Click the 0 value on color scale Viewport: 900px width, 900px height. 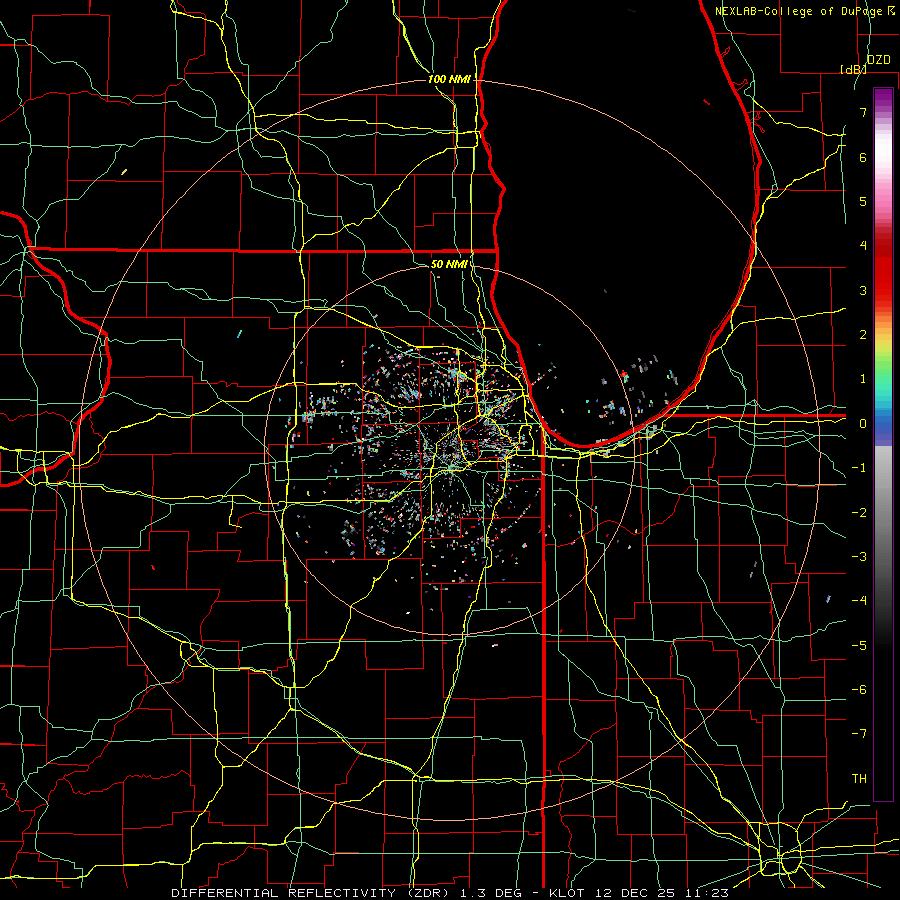pos(863,424)
